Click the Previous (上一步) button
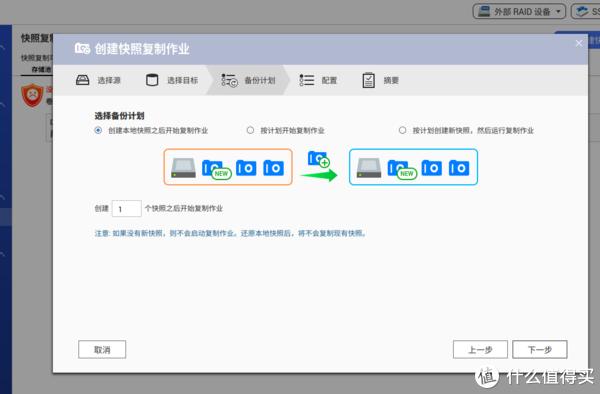Viewport: 600px width, 394px height. 481,350
